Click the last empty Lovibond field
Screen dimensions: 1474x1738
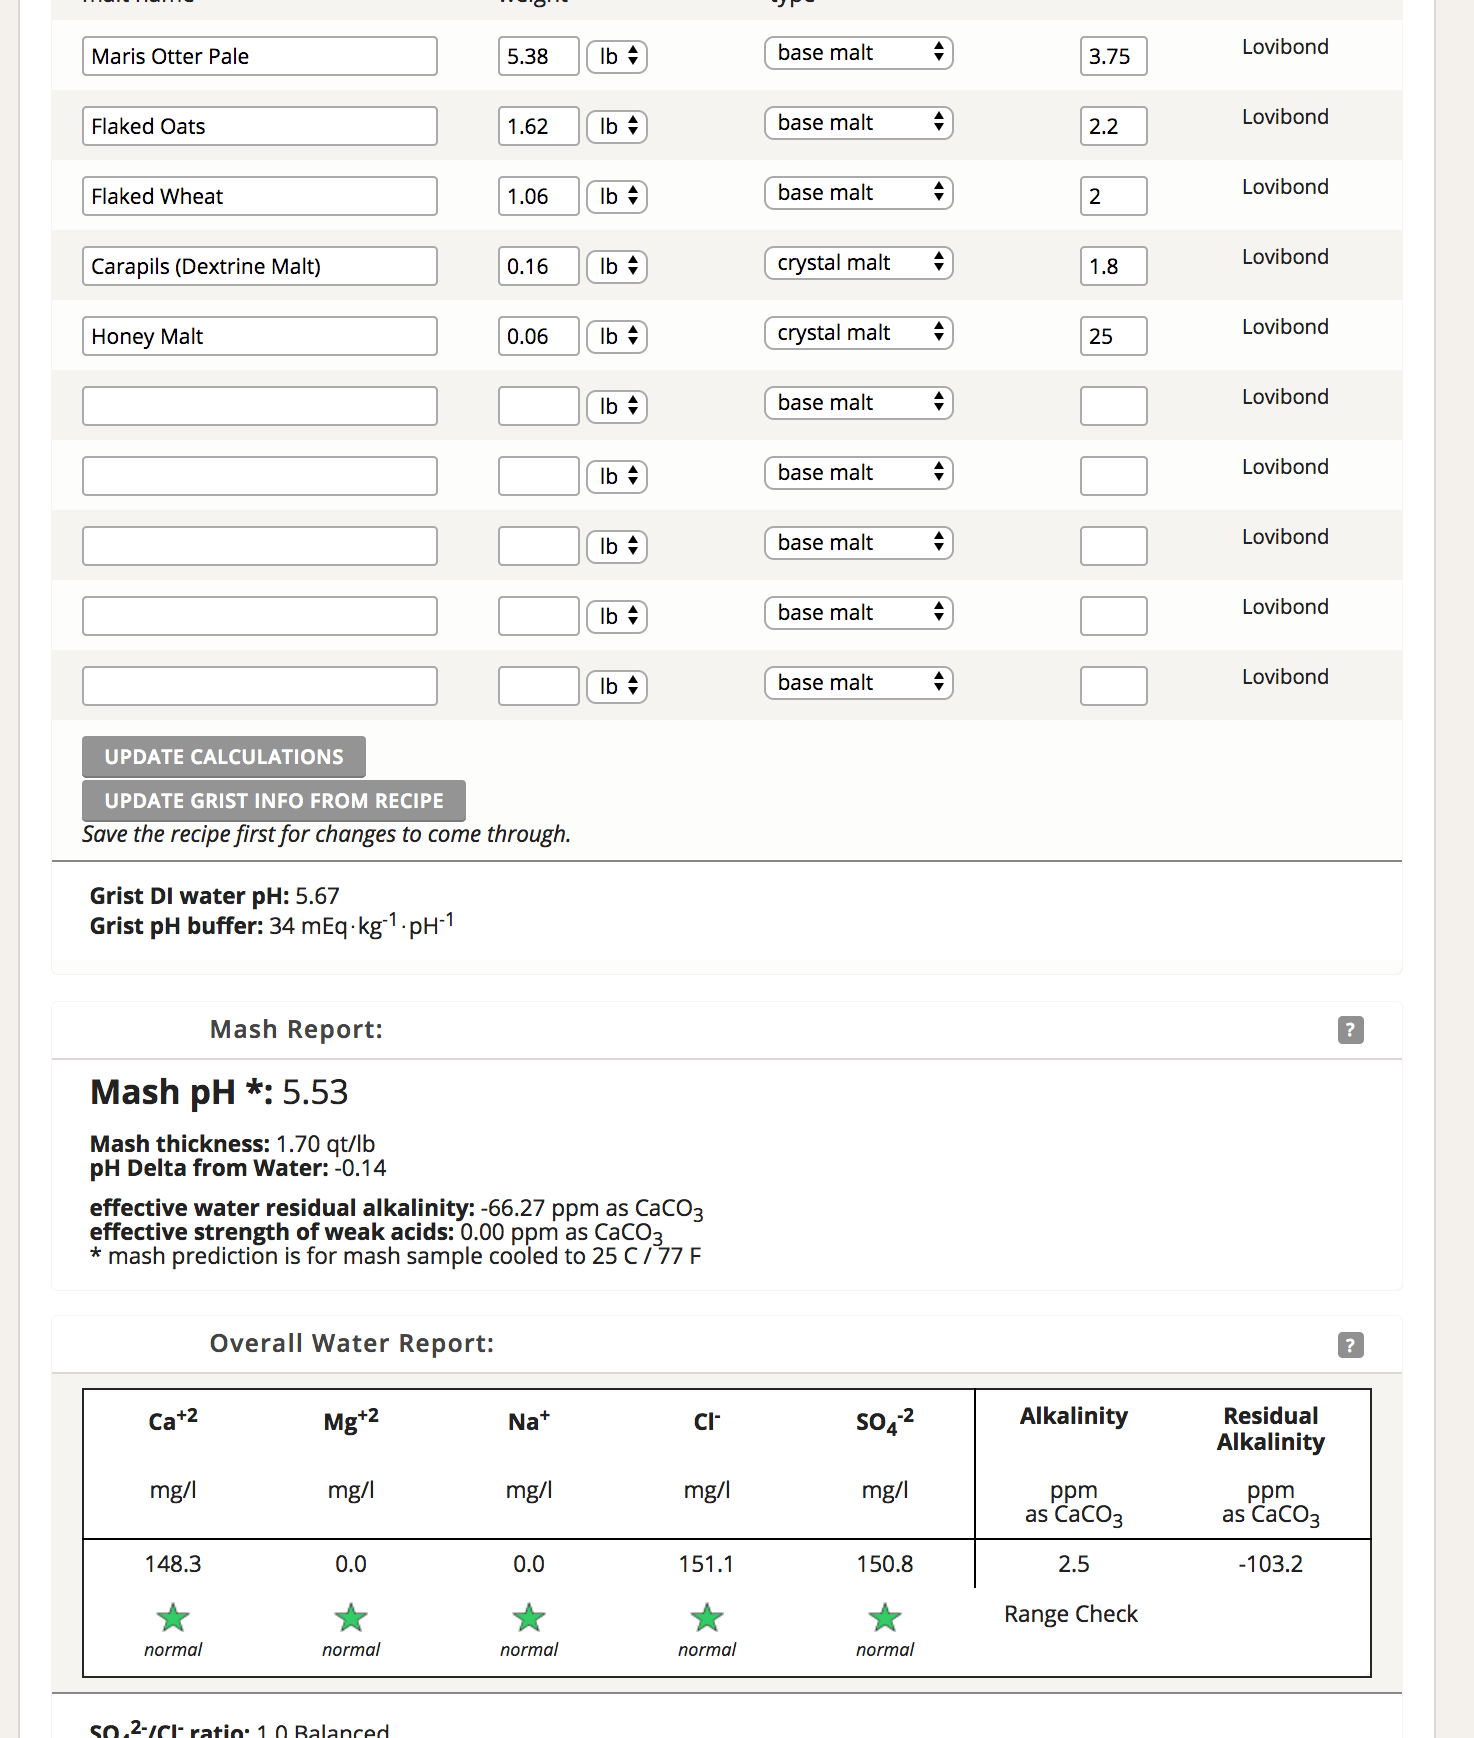[x=1114, y=686]
